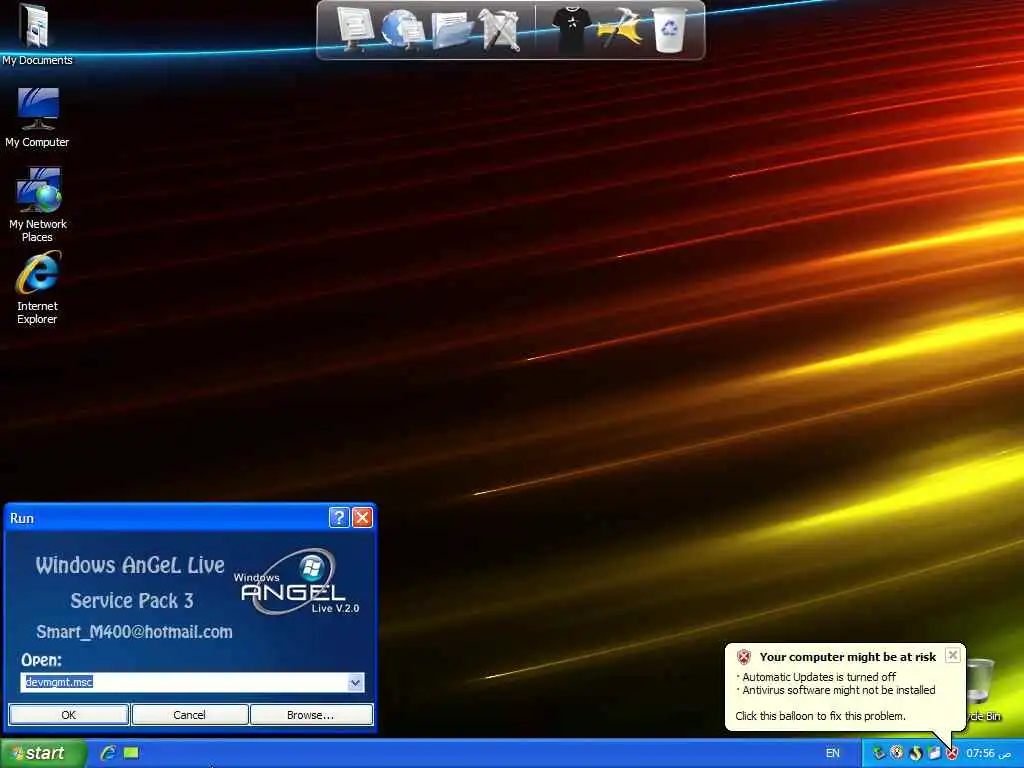
Task: Open the blue folder icon in the dock
Action: click(x=452, y=30)
